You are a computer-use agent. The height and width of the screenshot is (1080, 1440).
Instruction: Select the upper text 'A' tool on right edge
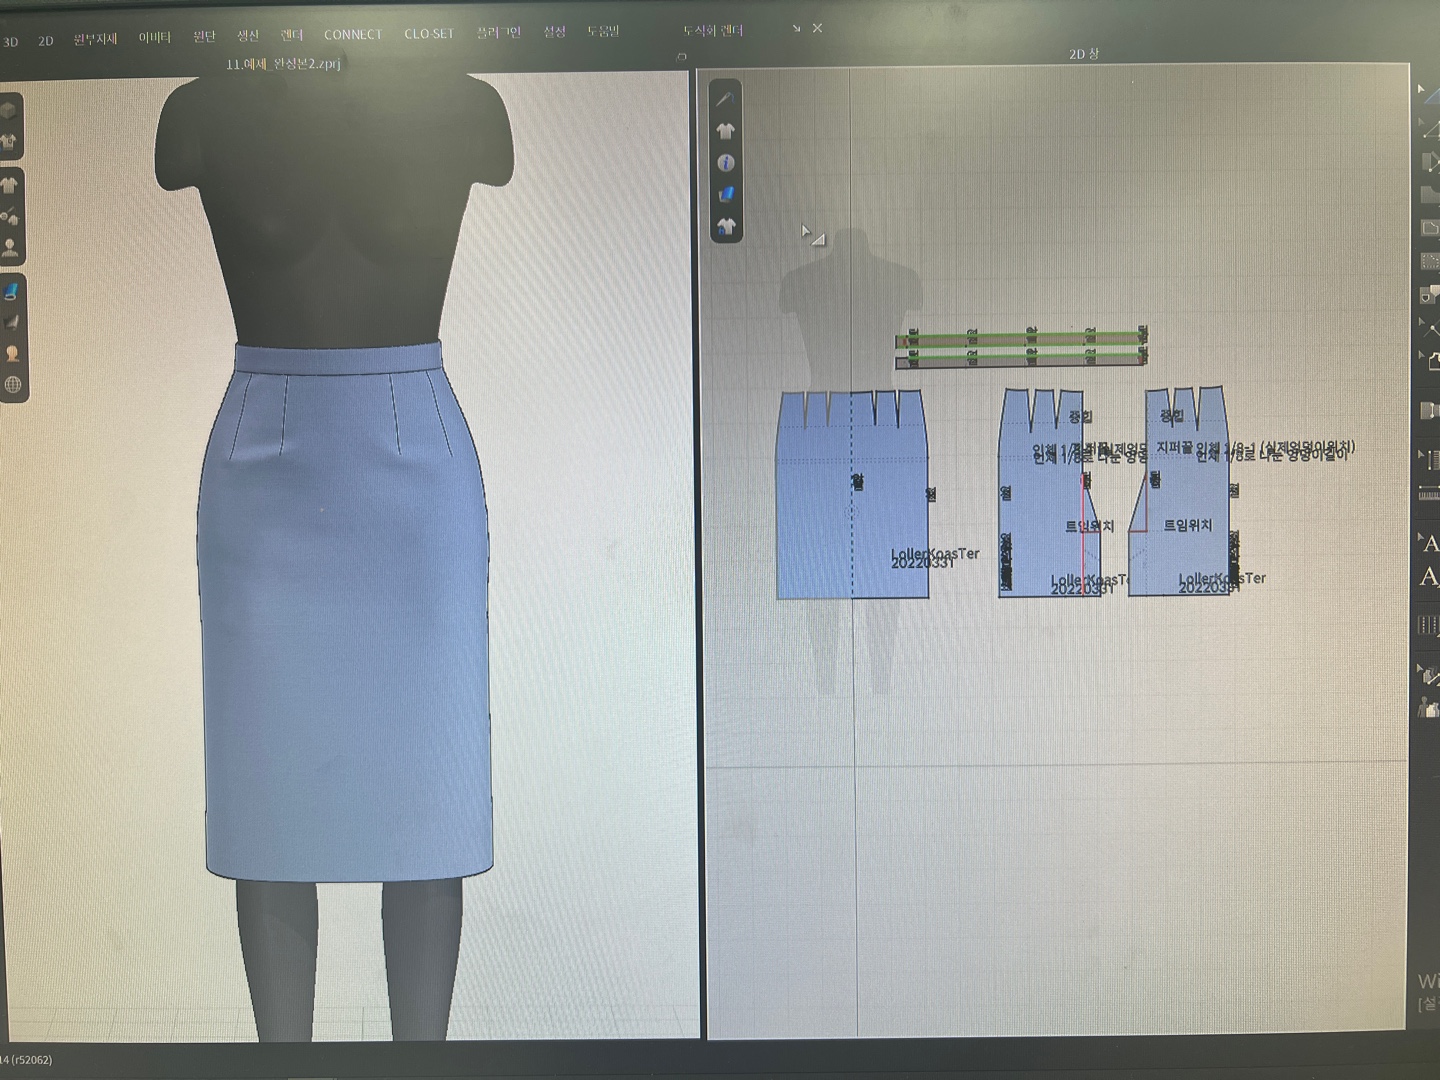click(1430, 543)
